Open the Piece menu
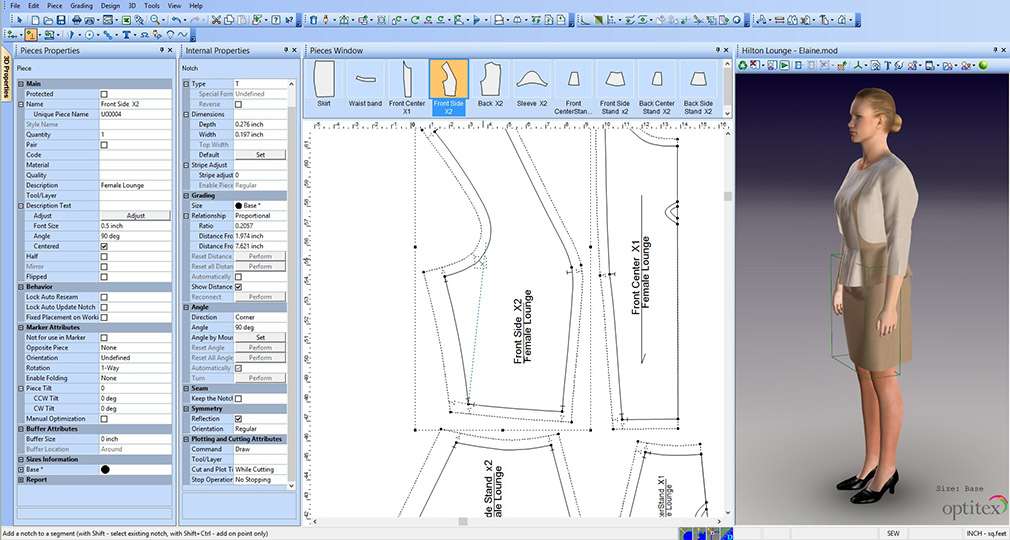The width and height of the screenshot is (1010, 540). tap(55, 5)
